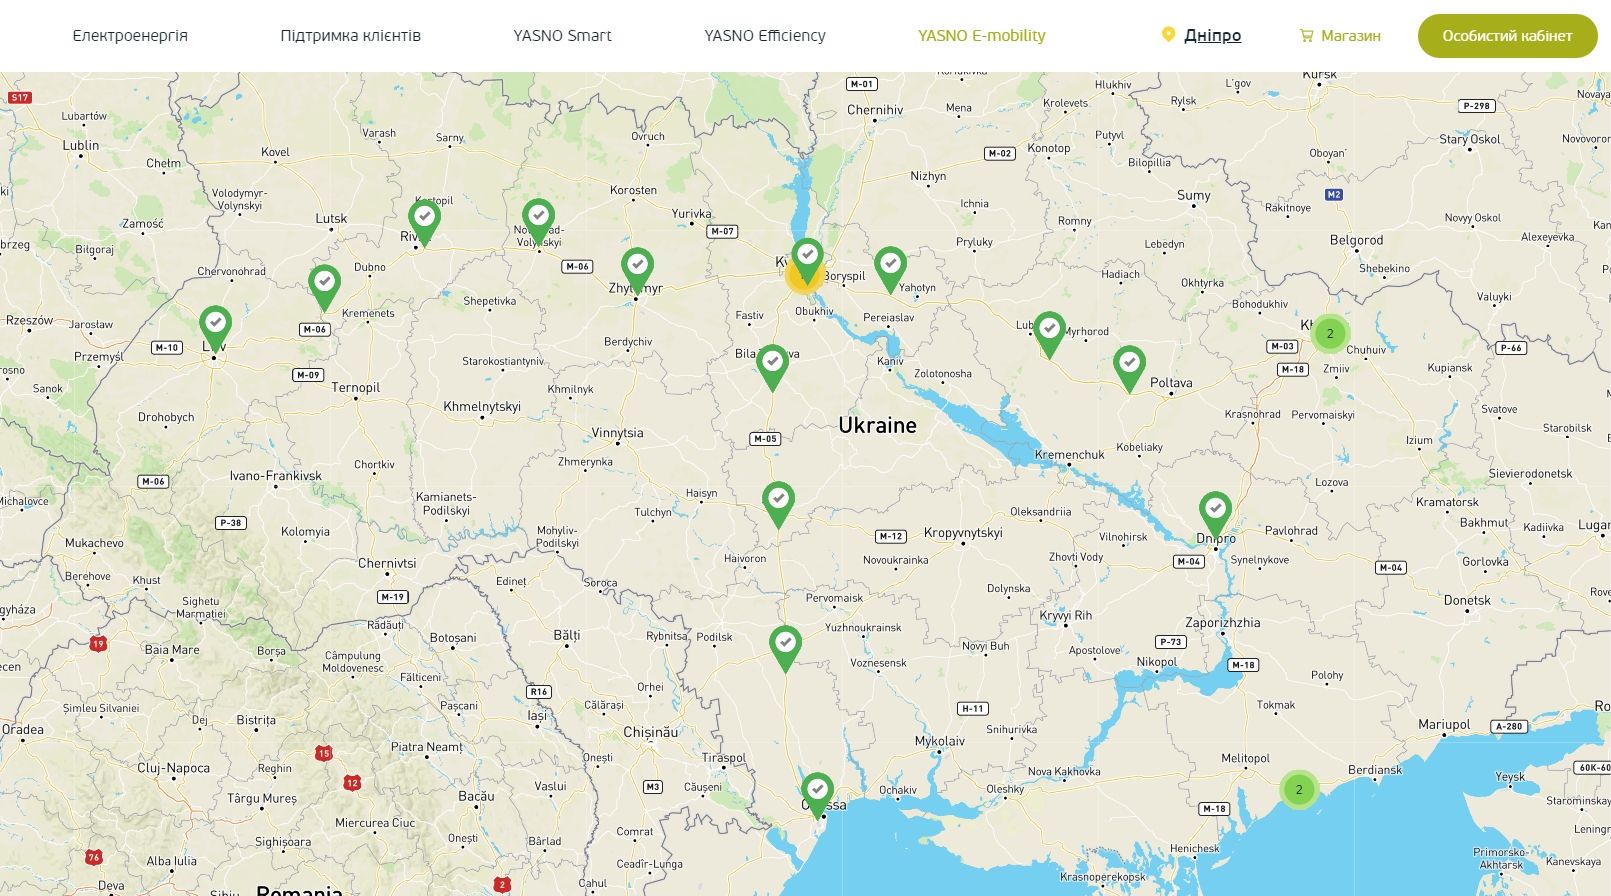
Task: Select the pin at Novohrad-Volynskyi
Action: 538,219
